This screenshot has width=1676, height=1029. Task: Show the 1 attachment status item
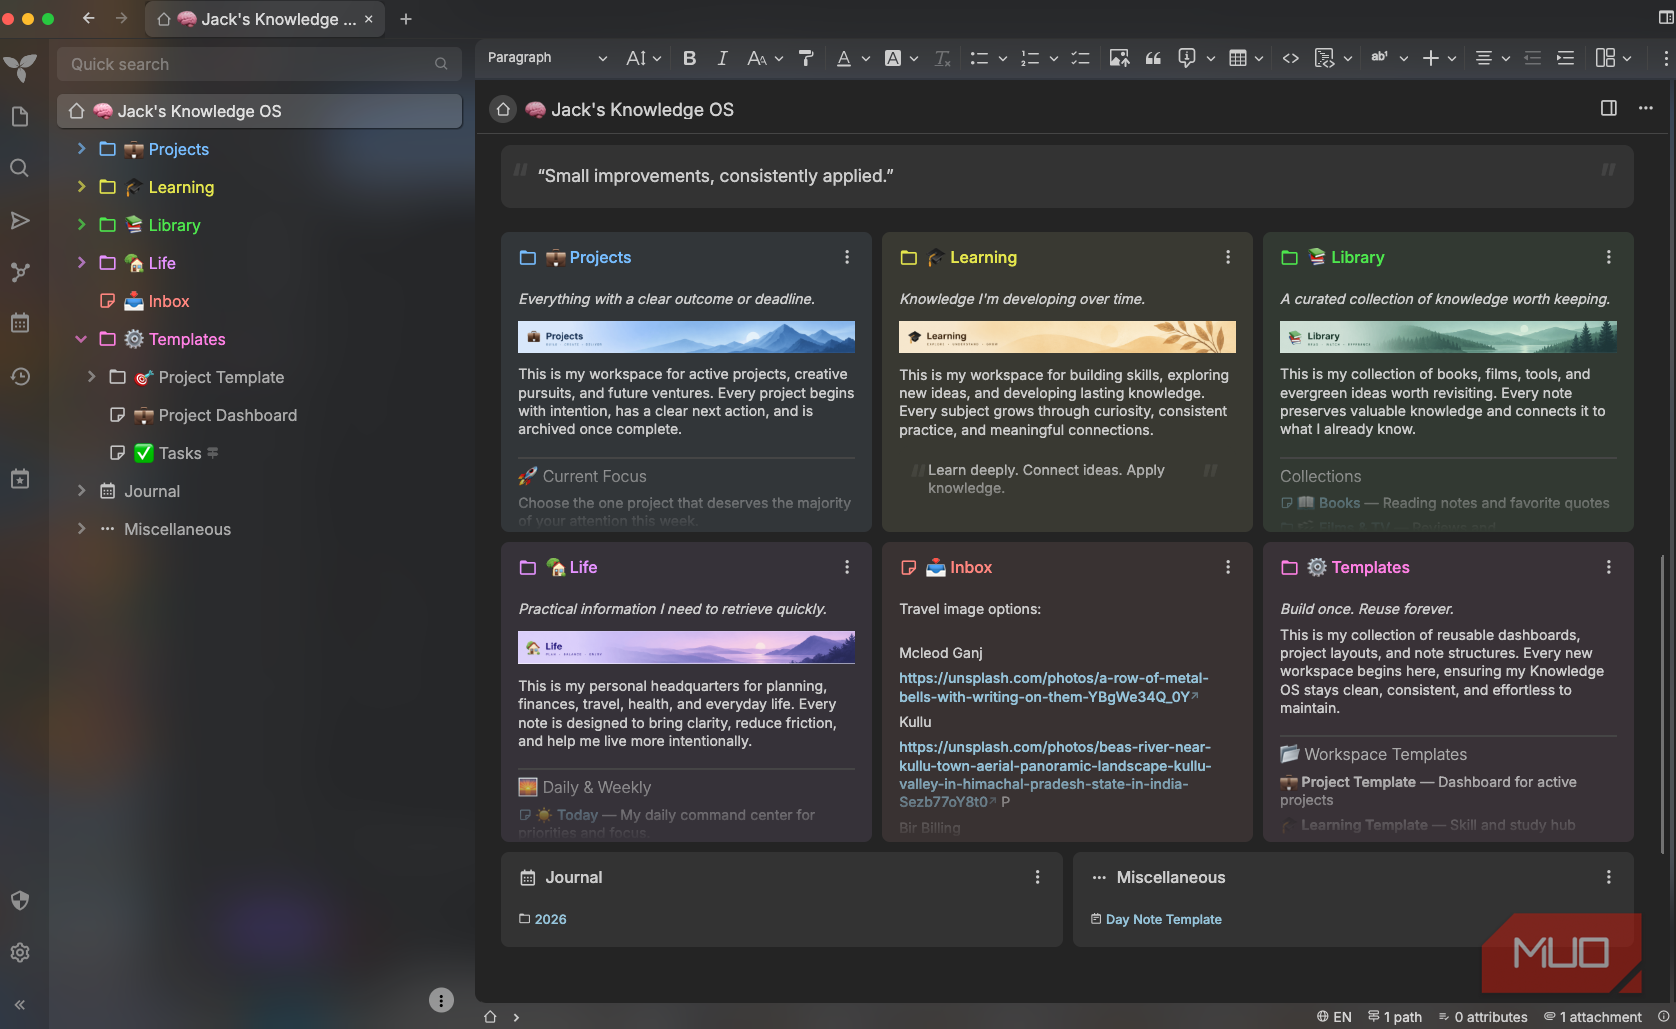click(1593, 1017)
